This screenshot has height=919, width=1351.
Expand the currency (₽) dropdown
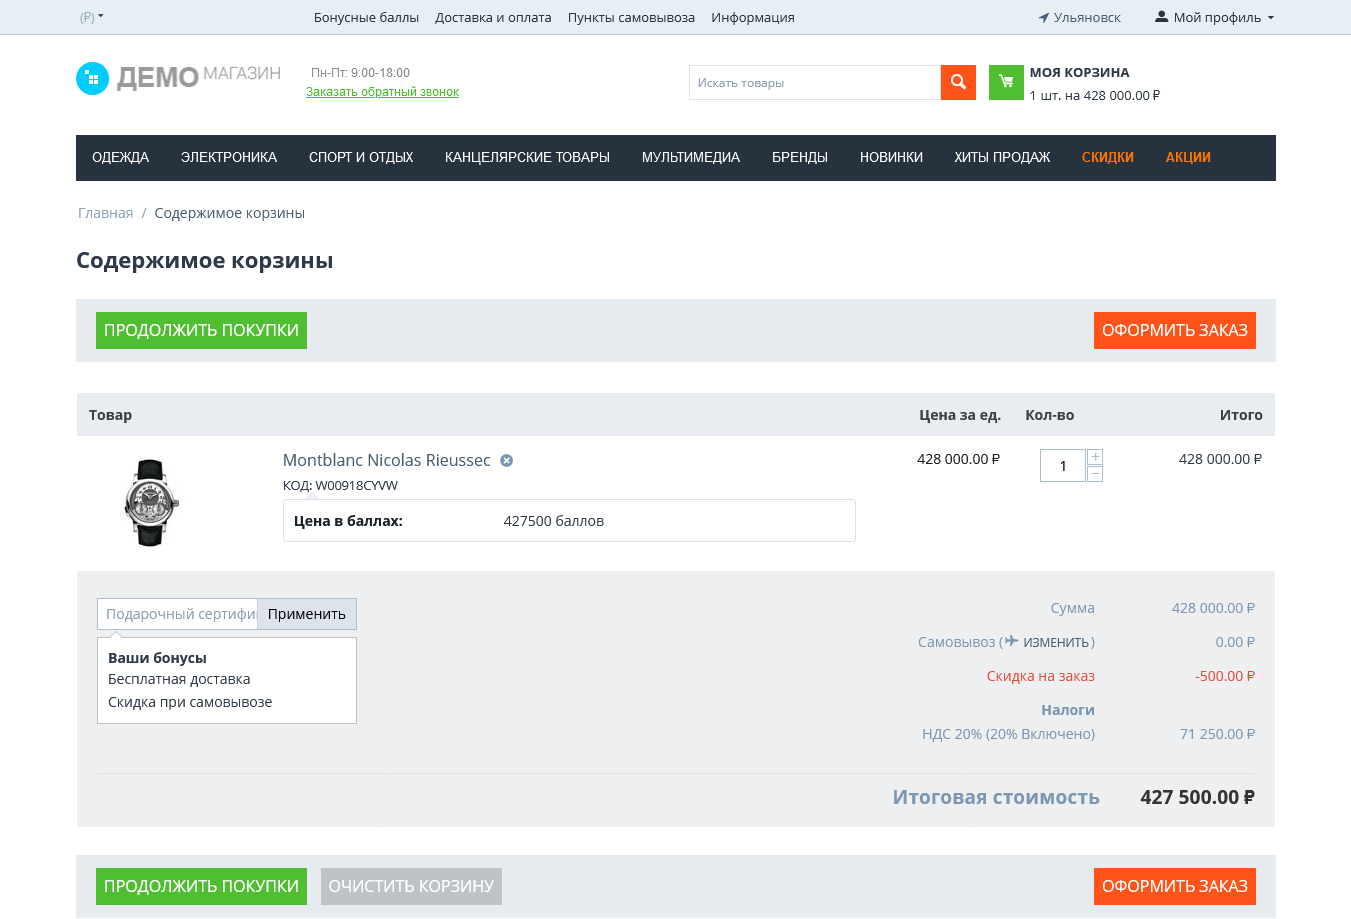click(x=91, y=18)
